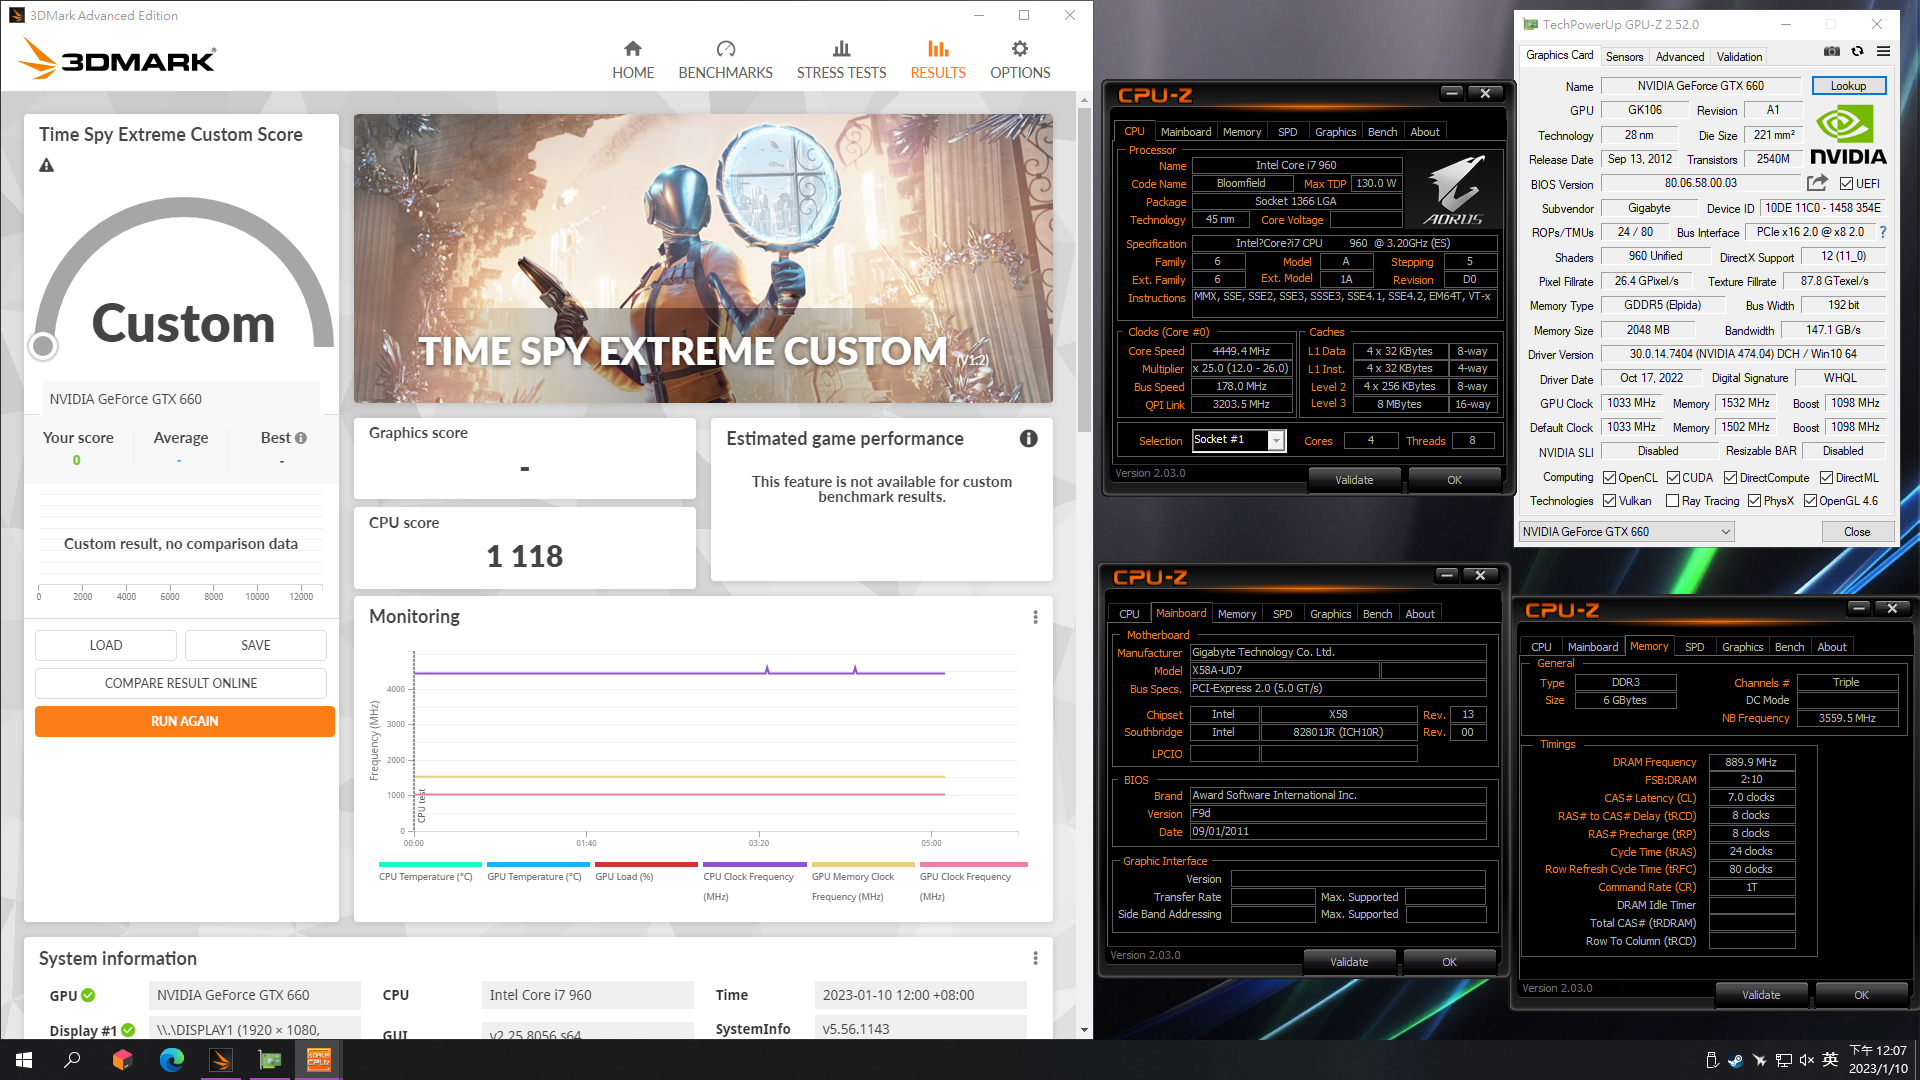Click GPU Memory Clock legend color bar
This screenshot has width=1920, height=1080.
coord(863,865)
